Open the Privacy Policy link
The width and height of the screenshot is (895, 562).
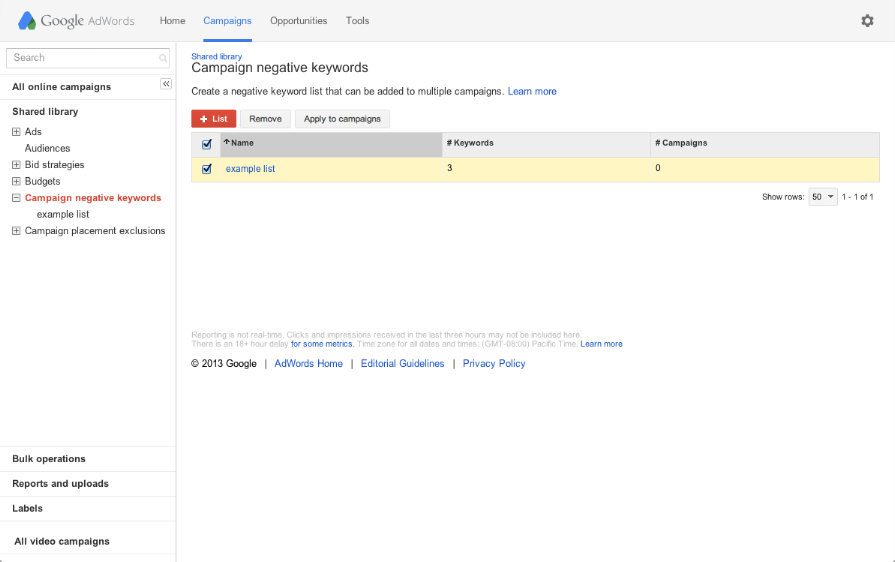pos(494,363)
